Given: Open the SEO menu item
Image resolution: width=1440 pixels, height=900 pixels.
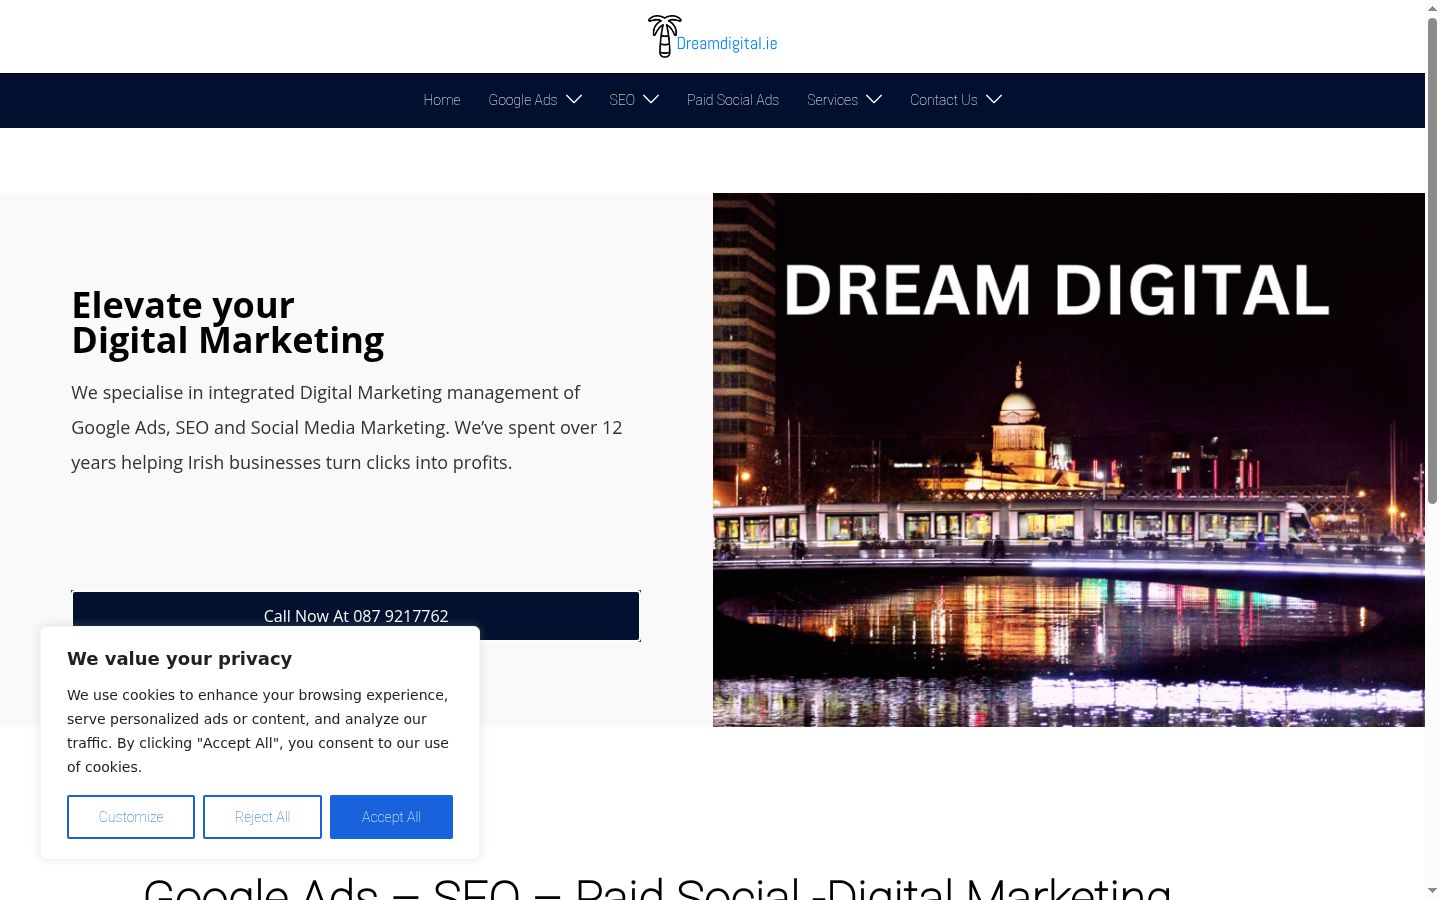Looking at the screenshot, I should pyautogui.click(x=622, y=100).
